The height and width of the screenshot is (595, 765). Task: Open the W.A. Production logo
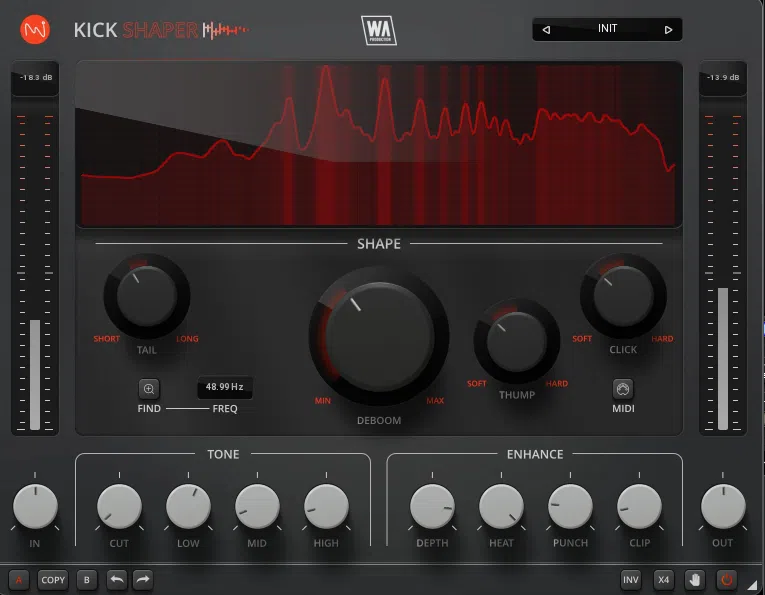pos(379,30)
